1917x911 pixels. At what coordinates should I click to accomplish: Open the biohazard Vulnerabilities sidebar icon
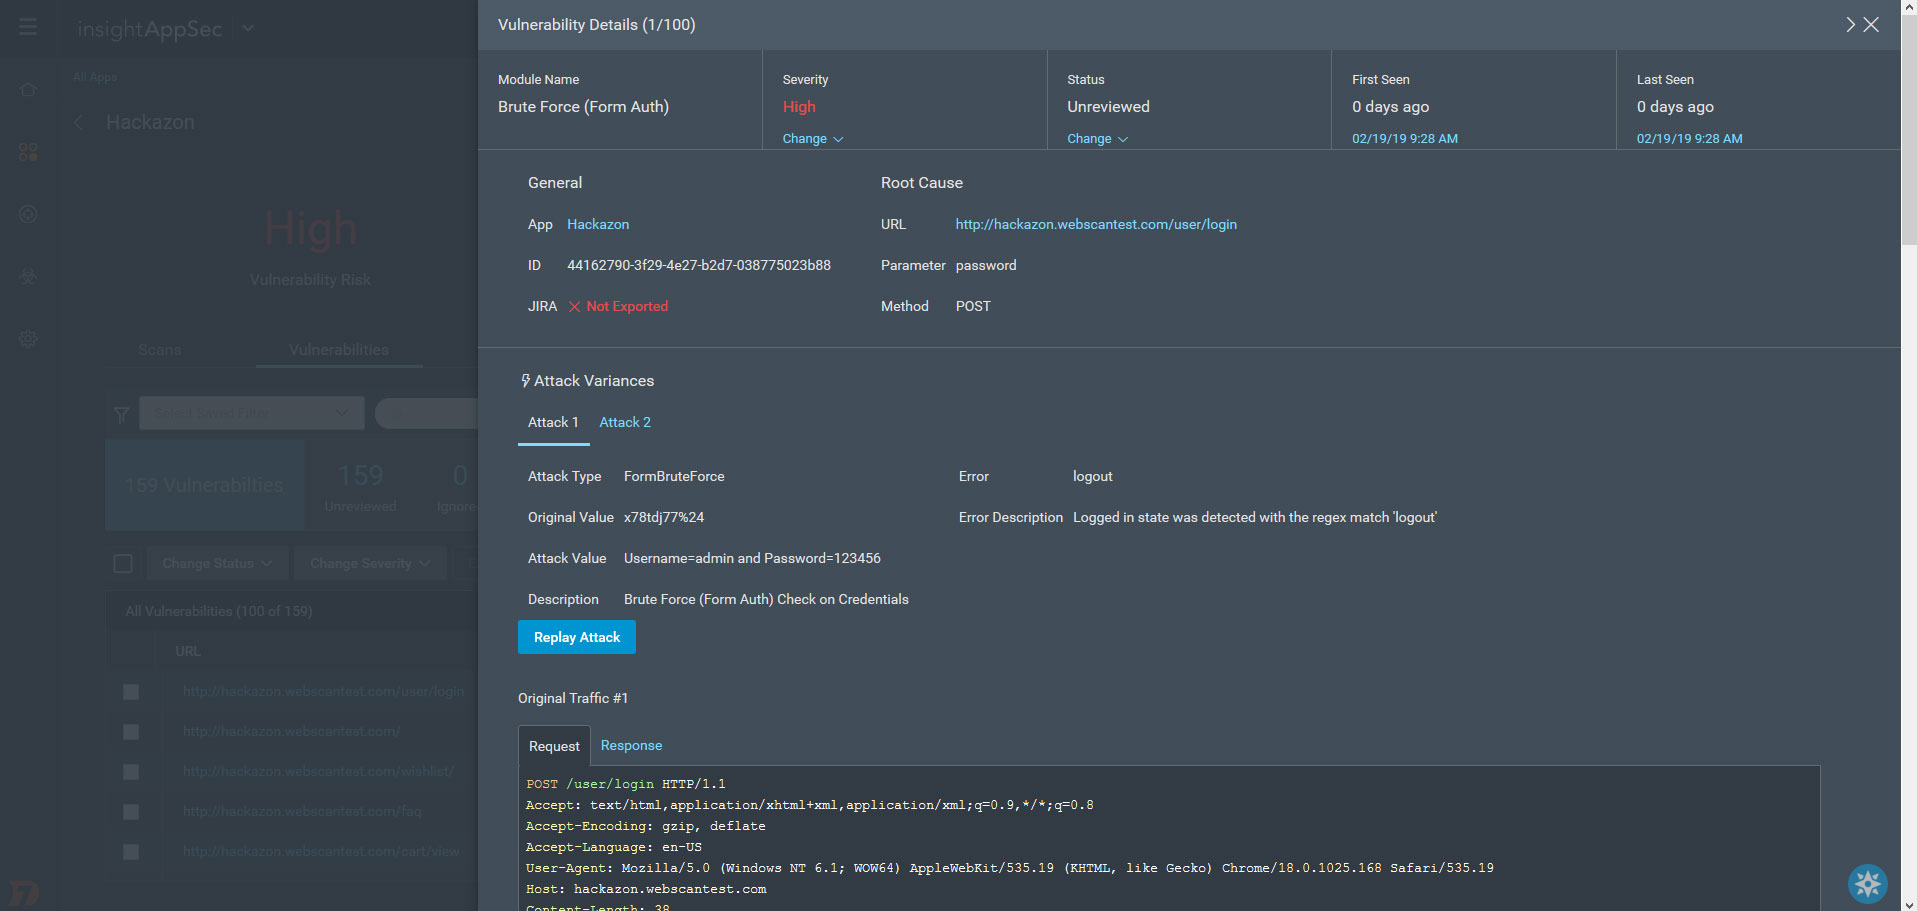pyautogui.click(x=28, y=276)
